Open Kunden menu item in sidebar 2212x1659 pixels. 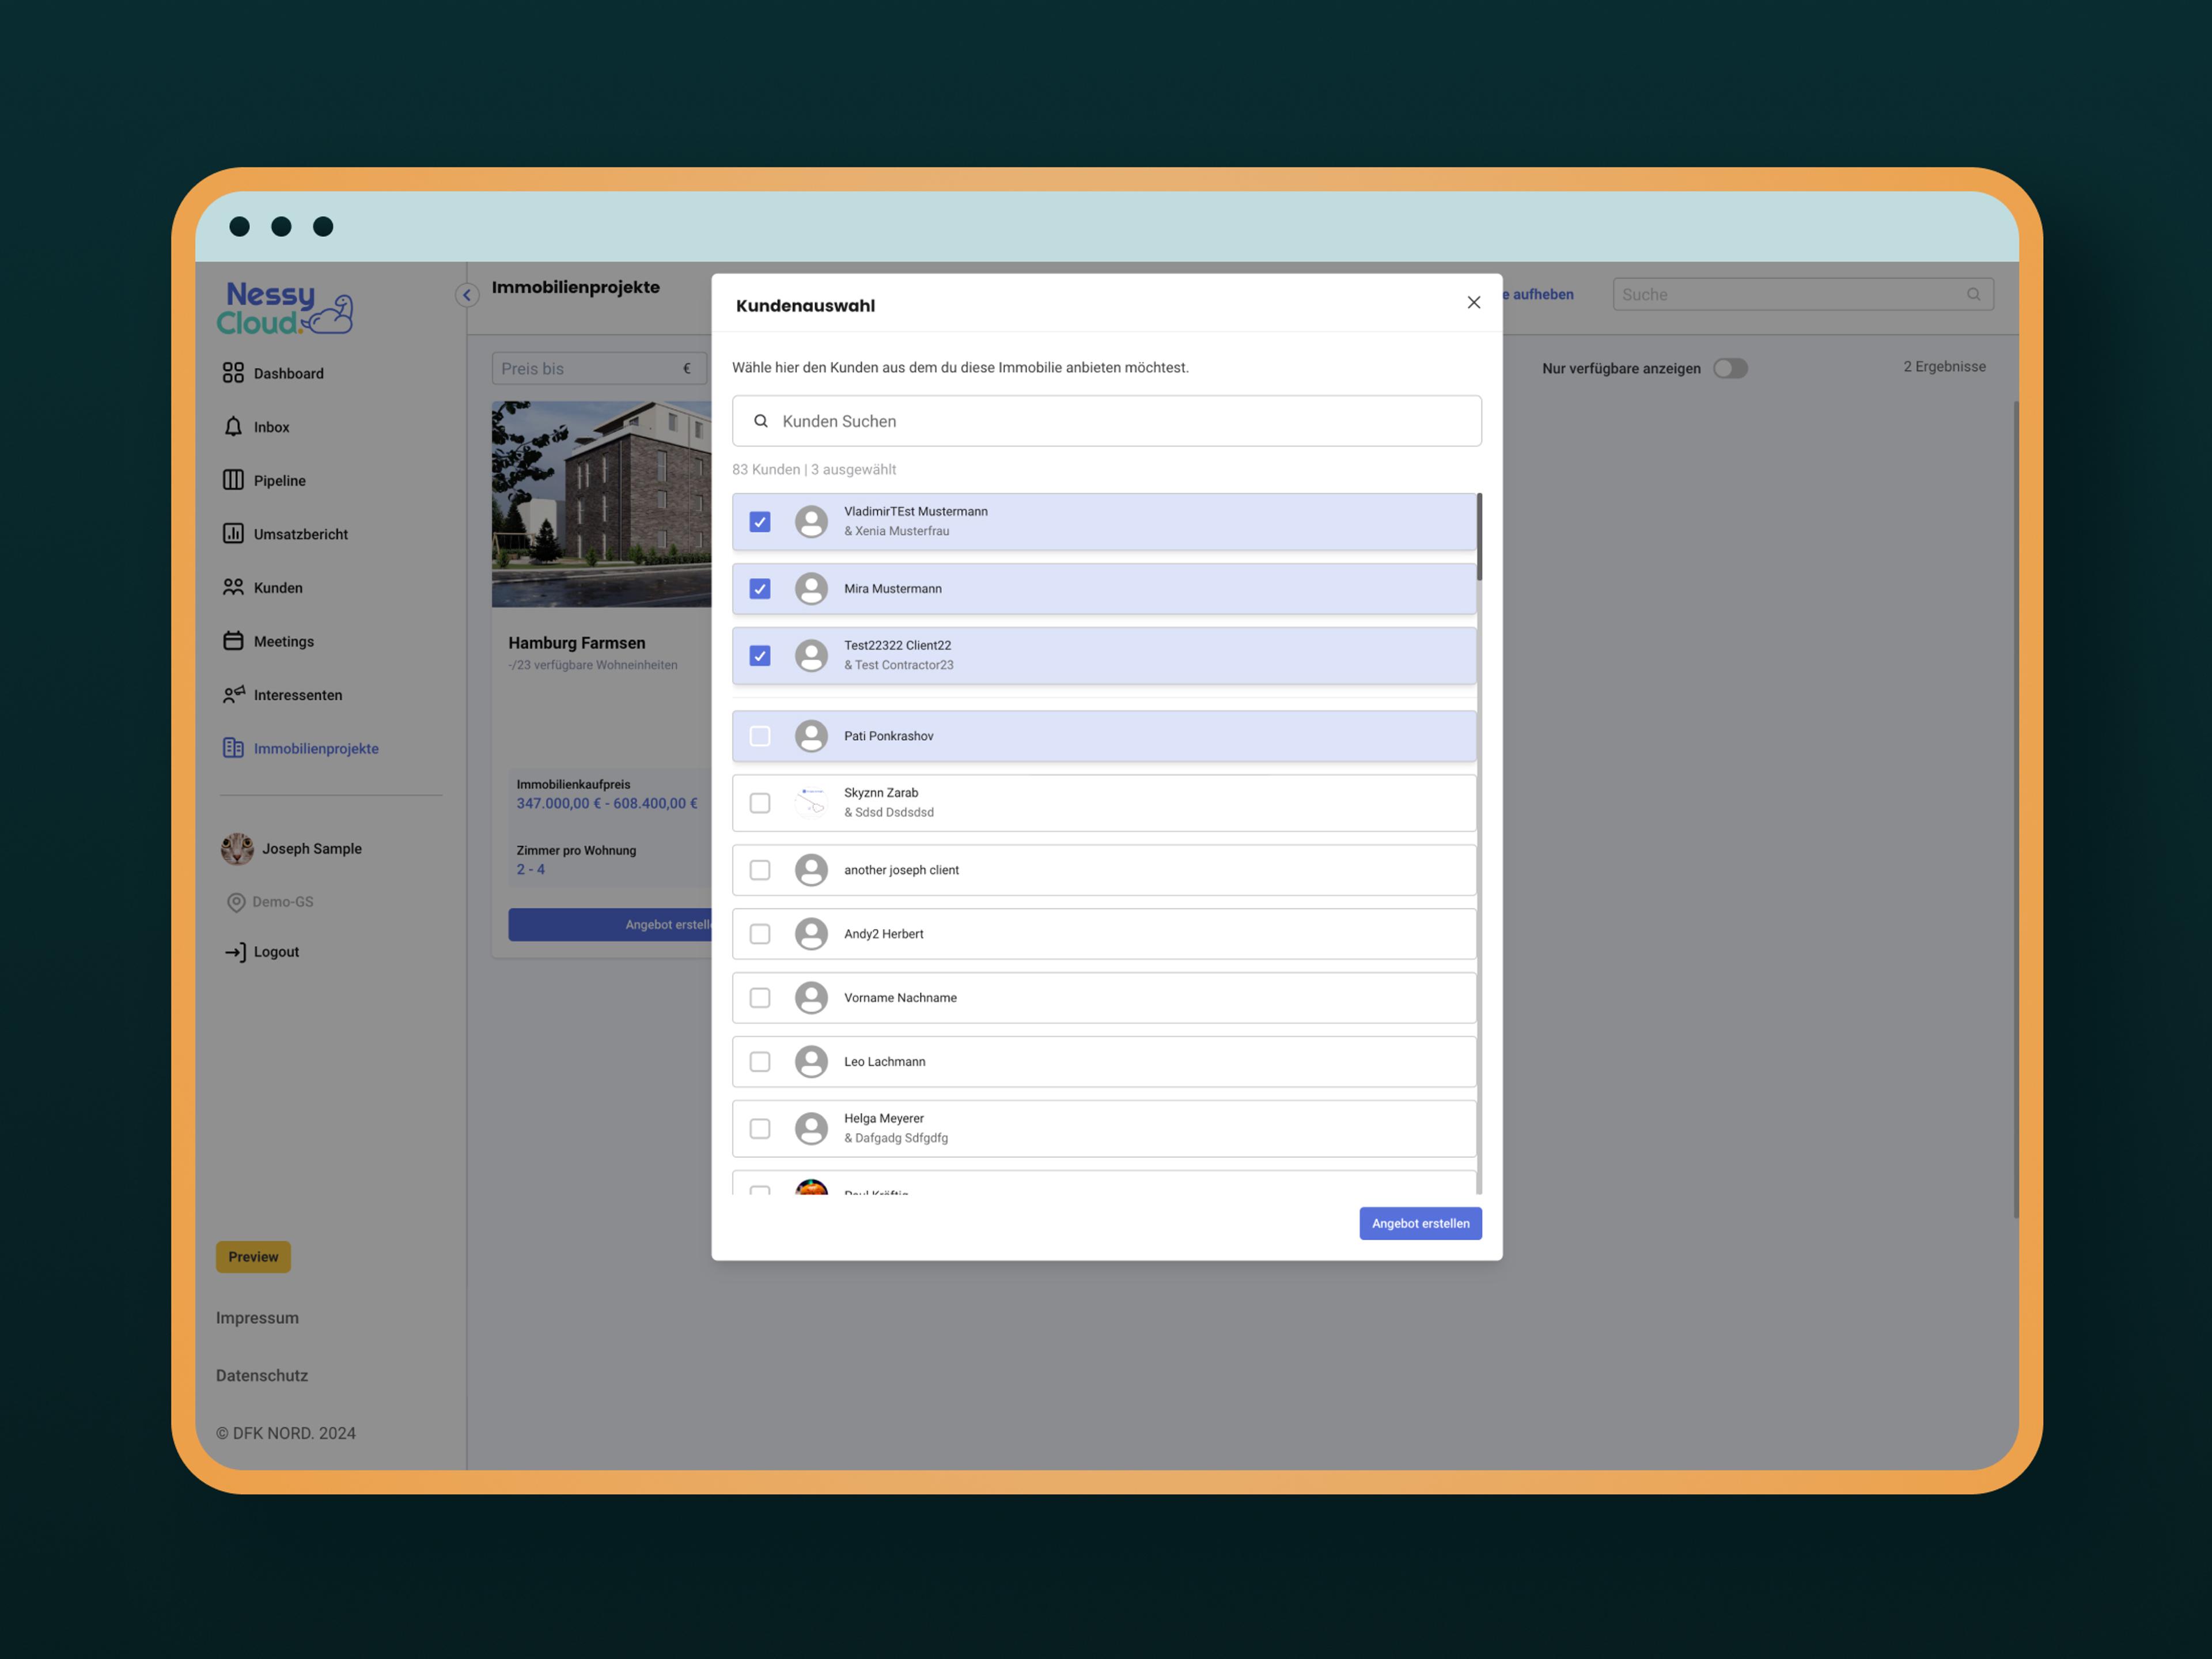pos(278,588)
